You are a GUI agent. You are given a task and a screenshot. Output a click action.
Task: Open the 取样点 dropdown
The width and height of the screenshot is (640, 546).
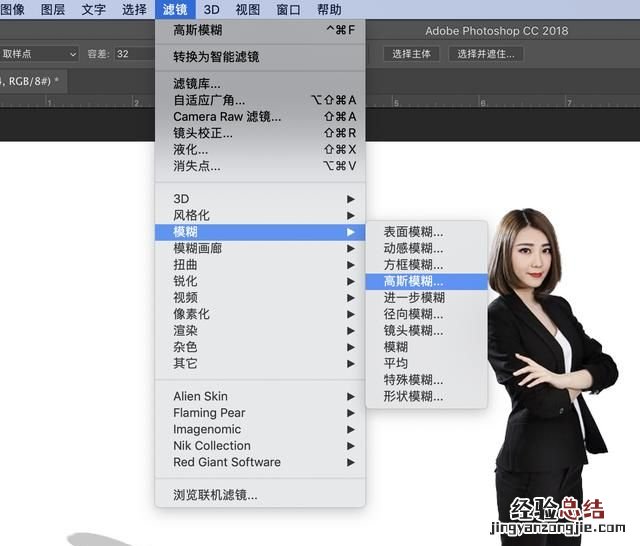pos(39,54)
